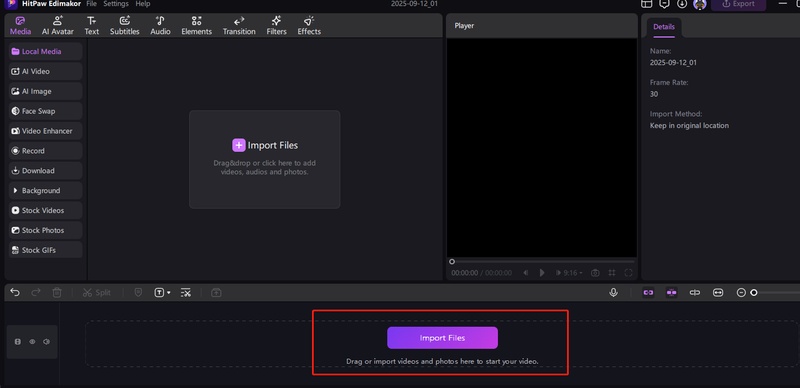Switch to the Transition tab
The height and width of the screenshot is (388, 800).
click(239, 26)
